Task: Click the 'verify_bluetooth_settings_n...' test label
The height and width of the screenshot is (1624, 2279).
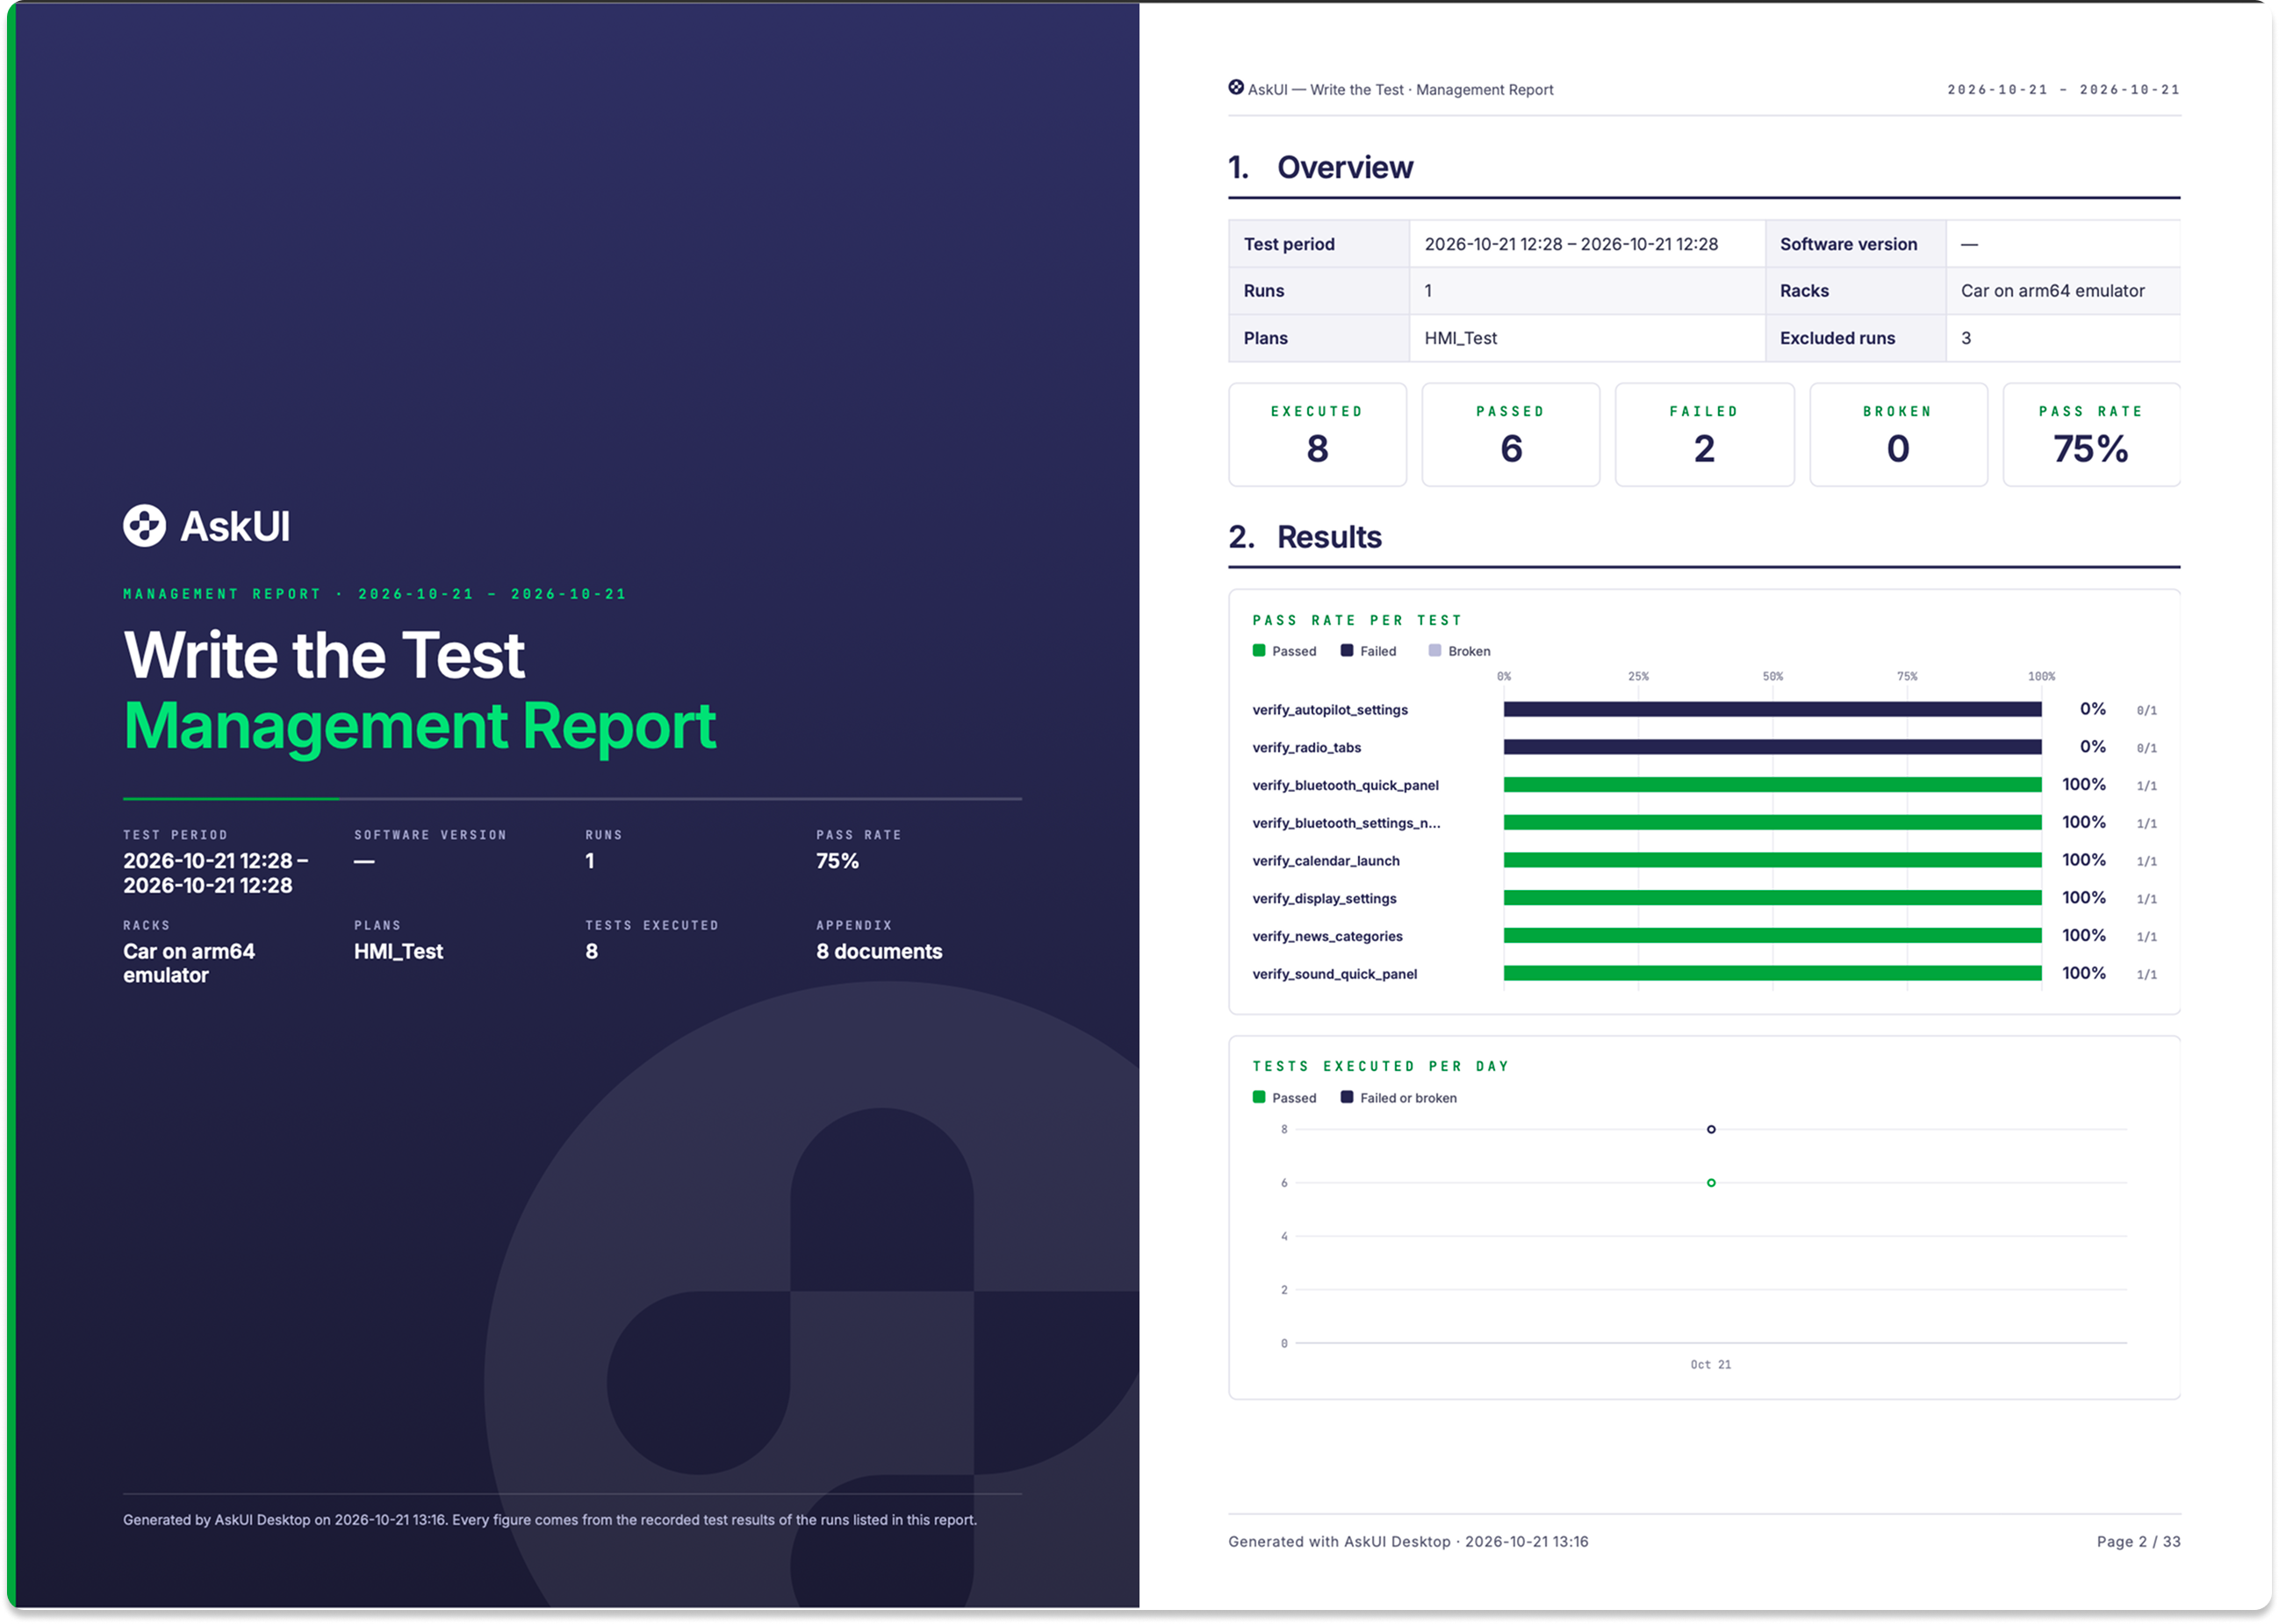Action: [x=1346, y=823]
